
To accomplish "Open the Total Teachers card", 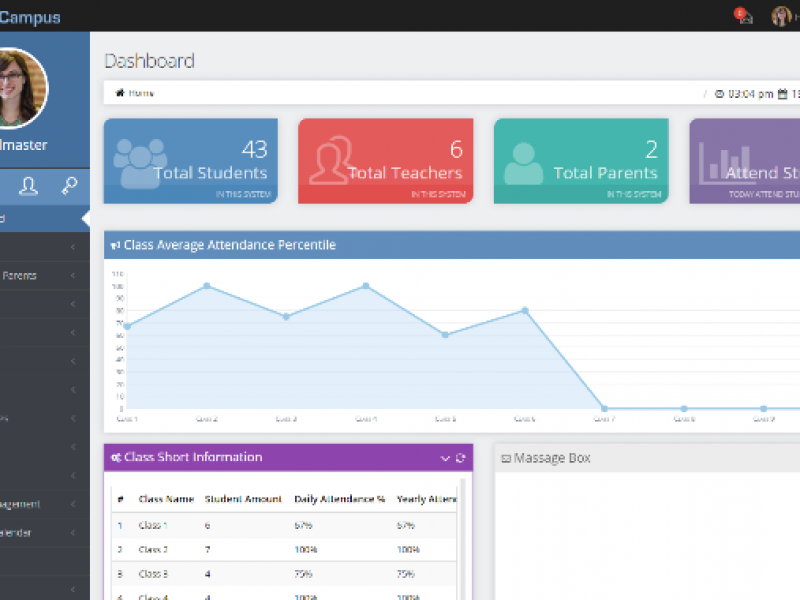I will (x=385, y=161).
